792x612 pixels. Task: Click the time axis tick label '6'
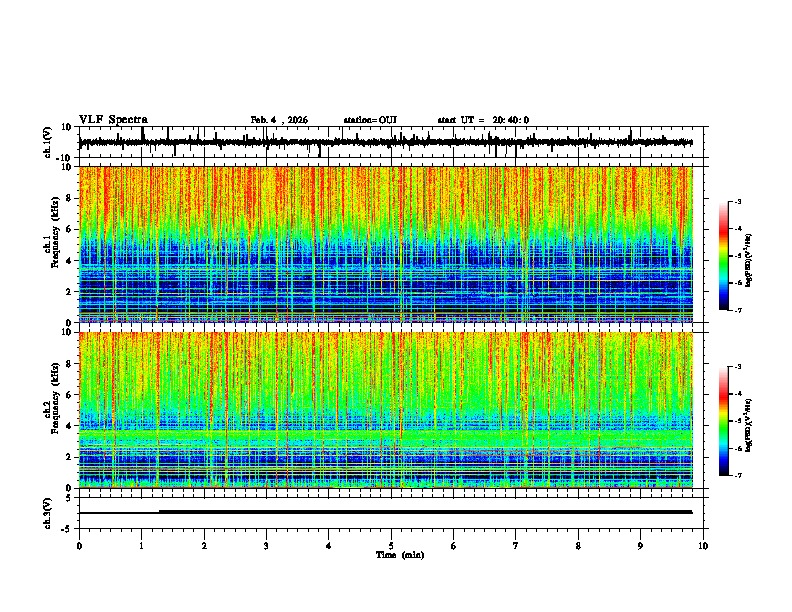[454, 546]
